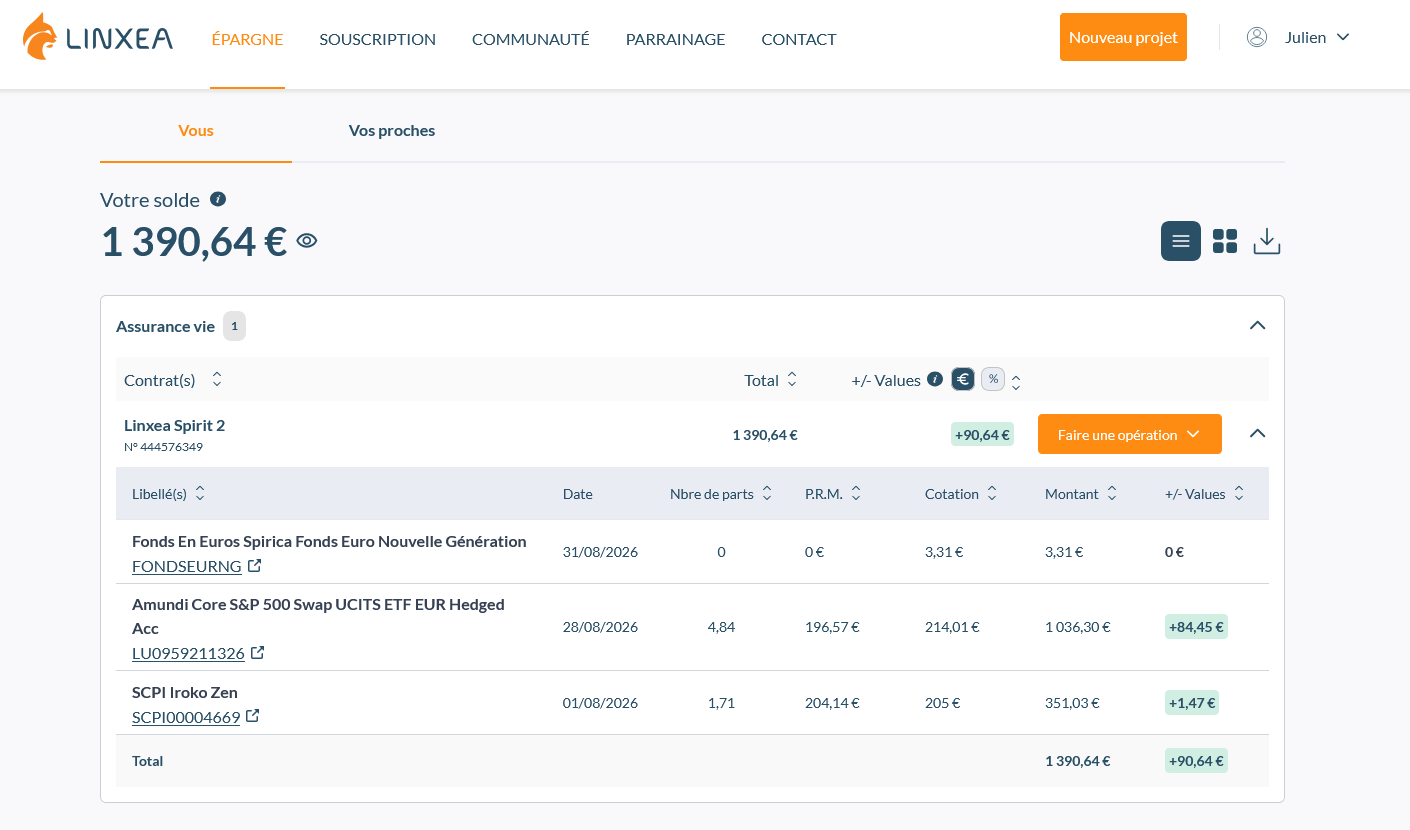Hide balance with the eye icon
The image size is (1410, 830).
coord(307,240)
